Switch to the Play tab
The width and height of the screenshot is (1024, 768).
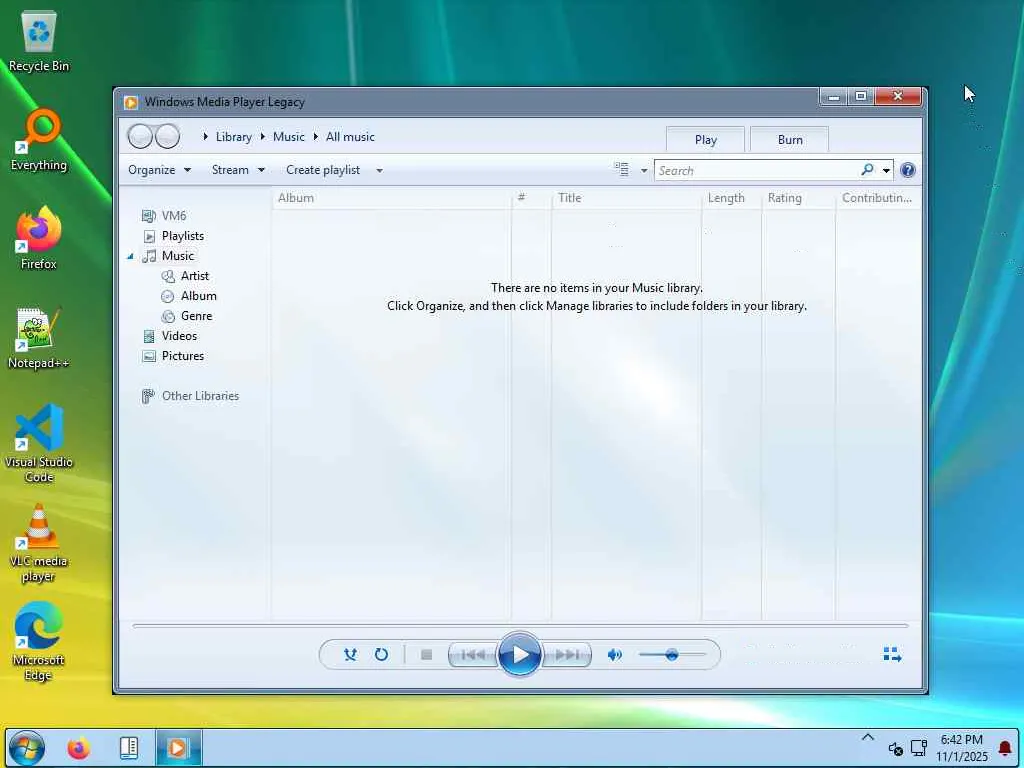pyautogui.click(x=705, y=140)
